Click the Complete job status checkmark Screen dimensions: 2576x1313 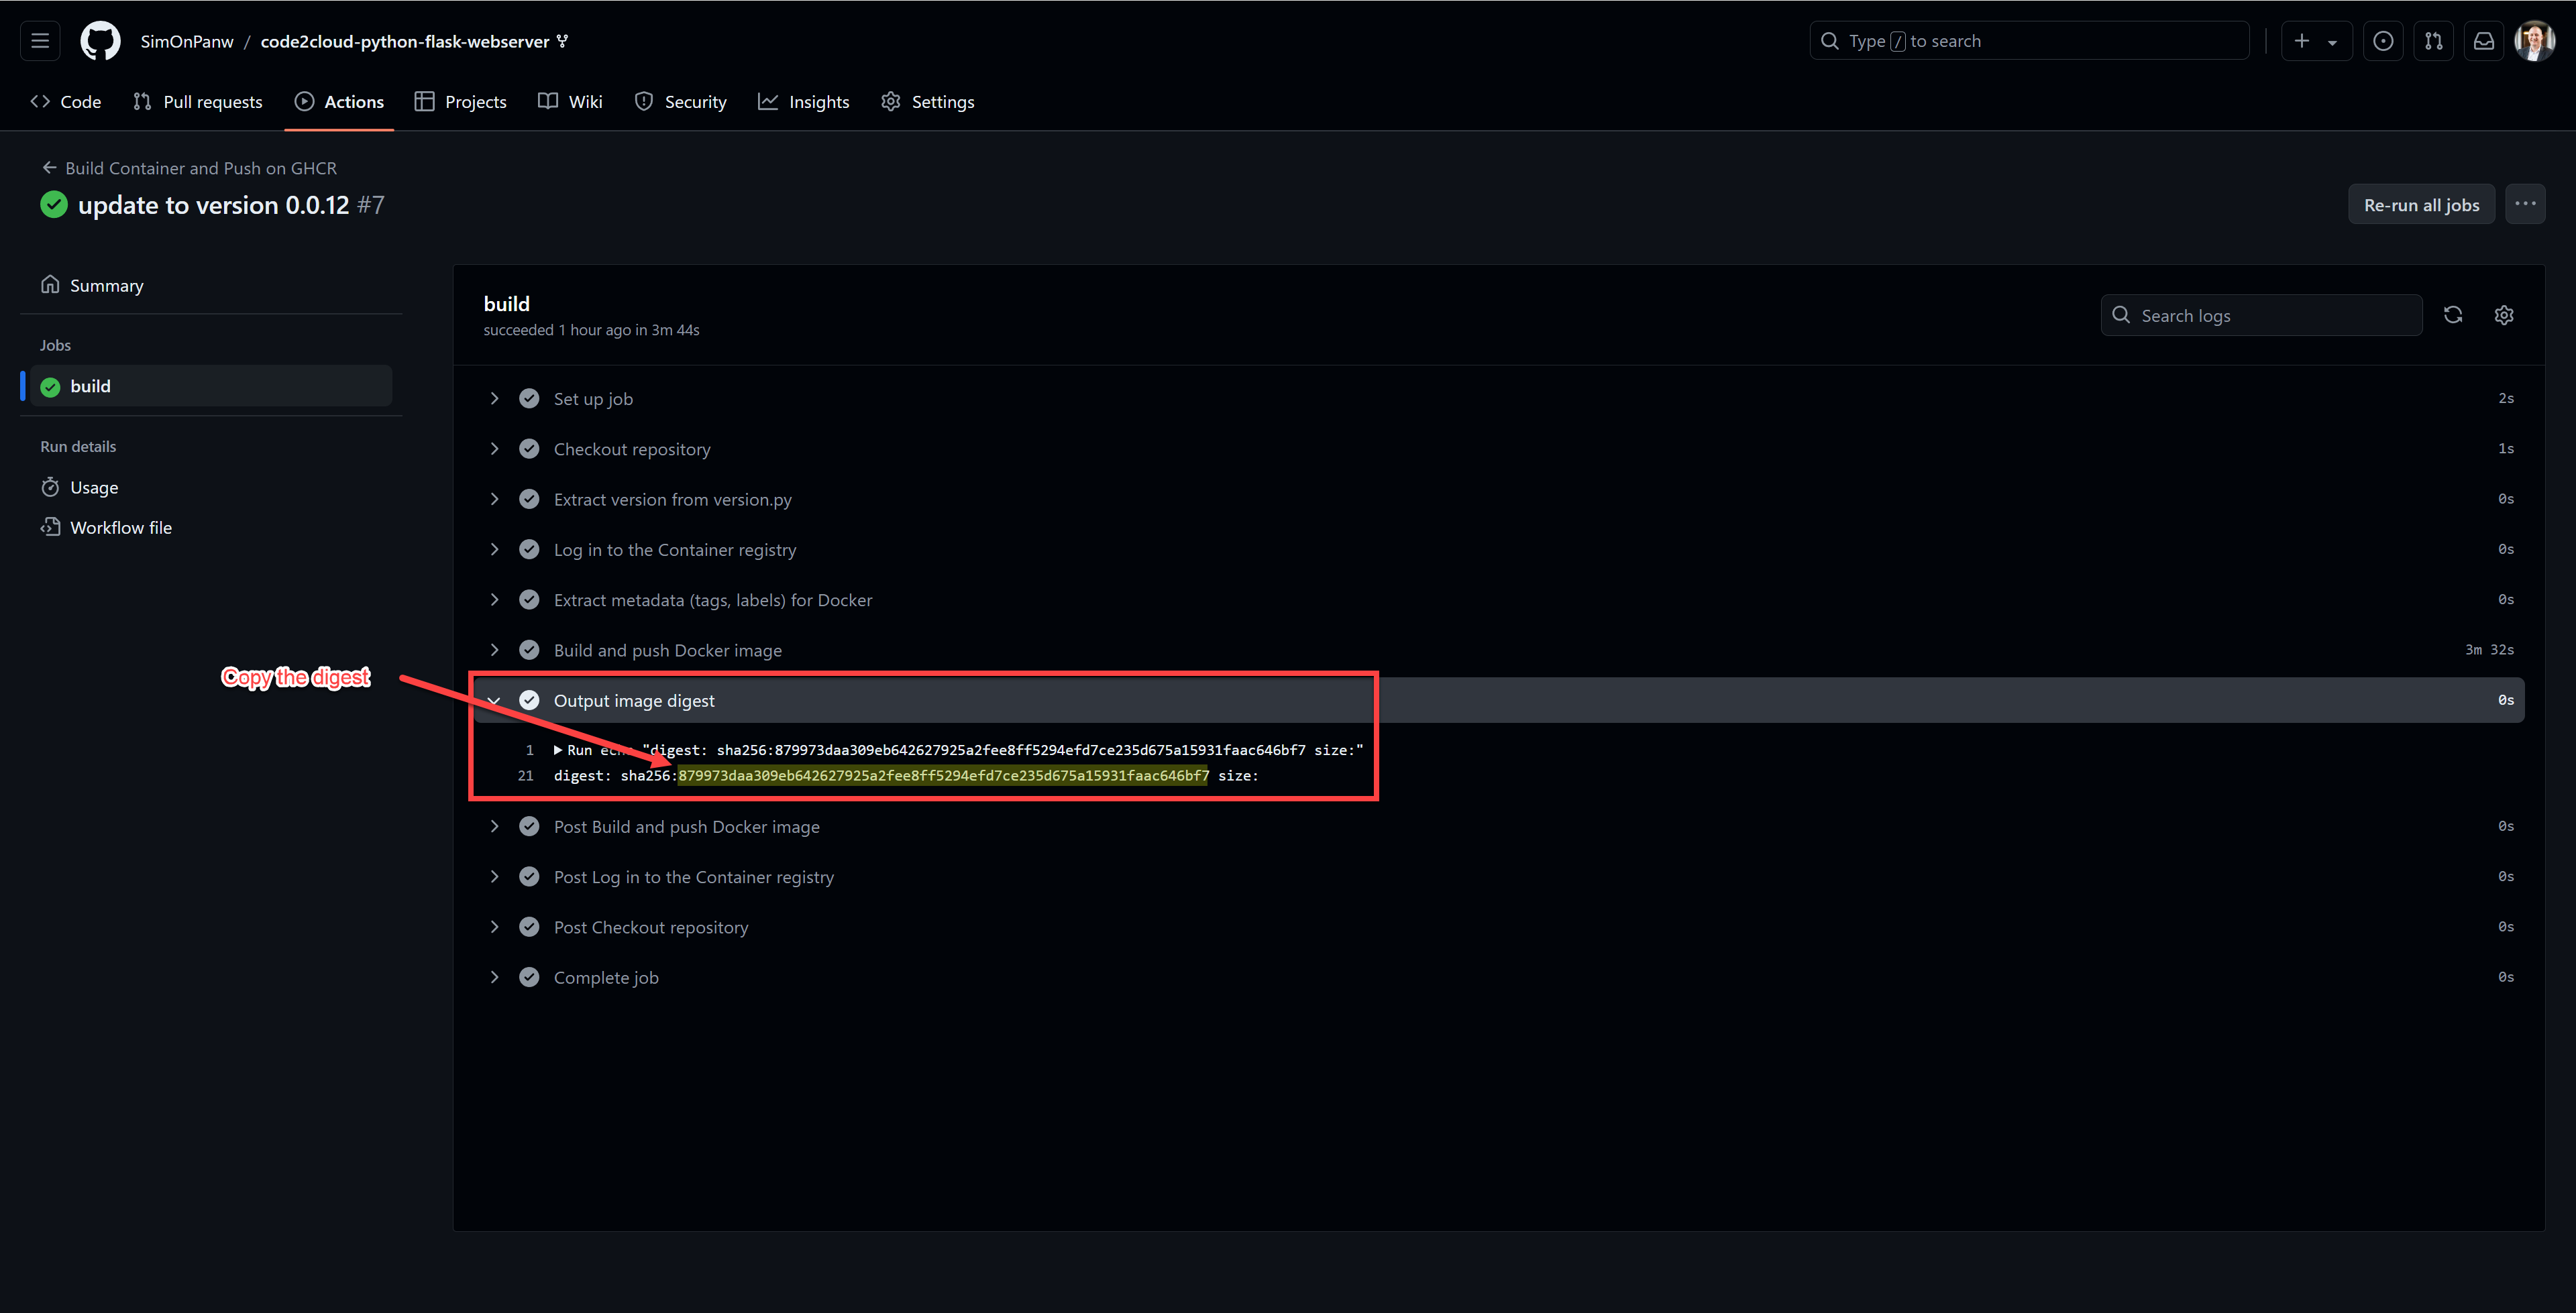[x=529, y=977]
